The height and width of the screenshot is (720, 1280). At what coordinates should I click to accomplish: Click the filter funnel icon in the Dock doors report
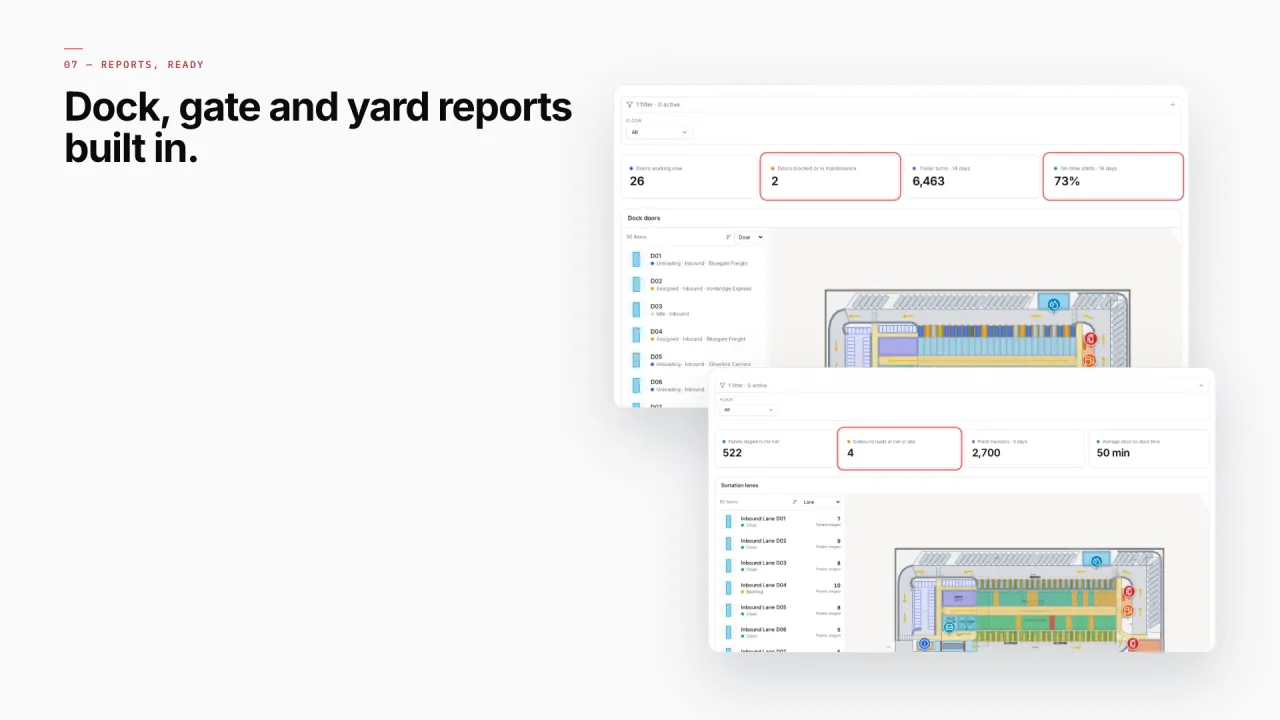pos(630,105)
